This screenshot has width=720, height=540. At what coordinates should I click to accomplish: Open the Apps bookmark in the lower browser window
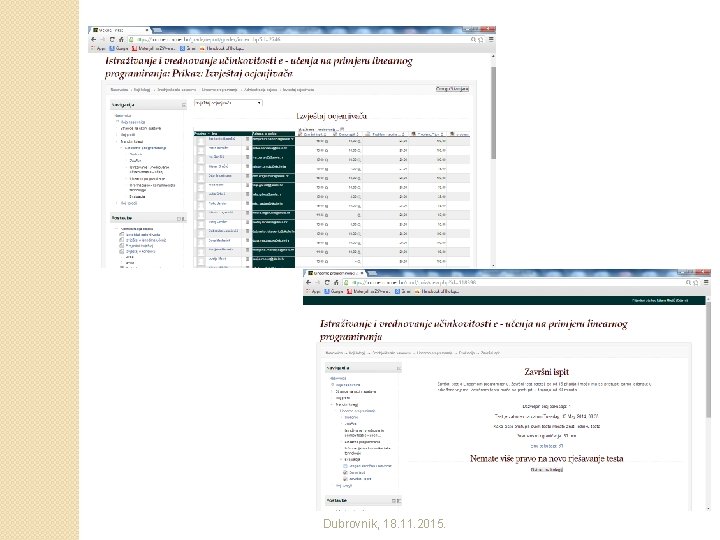[x=313, y=291]
